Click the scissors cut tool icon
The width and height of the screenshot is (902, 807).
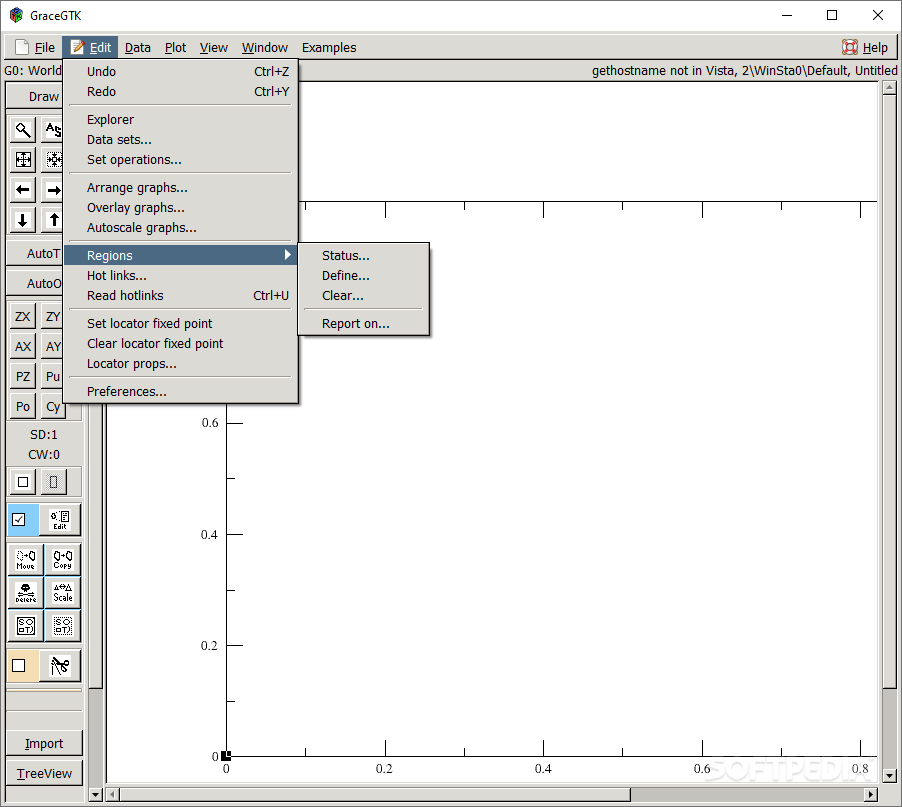coord(60,666)
